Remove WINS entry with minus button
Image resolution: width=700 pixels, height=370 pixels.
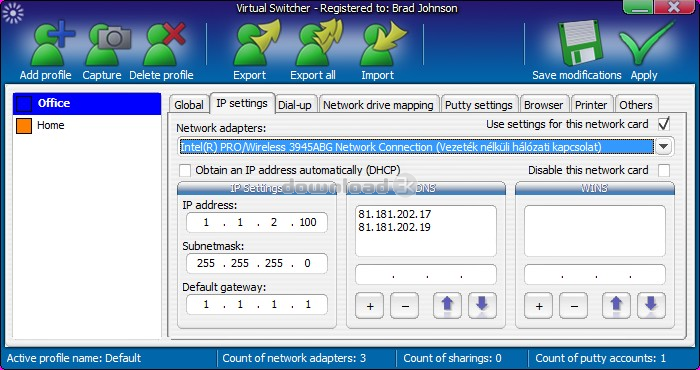(574, 306)
